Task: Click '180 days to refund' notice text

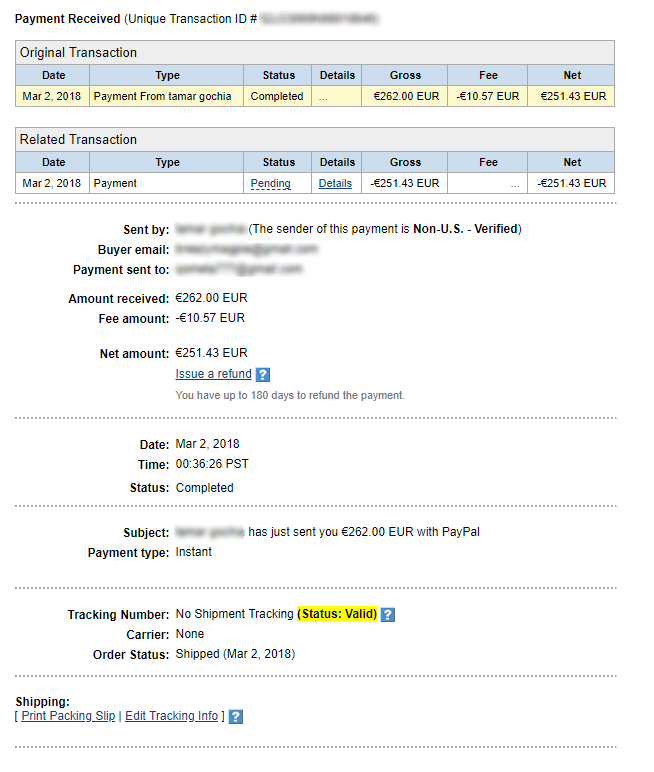Action: point(290,395)
